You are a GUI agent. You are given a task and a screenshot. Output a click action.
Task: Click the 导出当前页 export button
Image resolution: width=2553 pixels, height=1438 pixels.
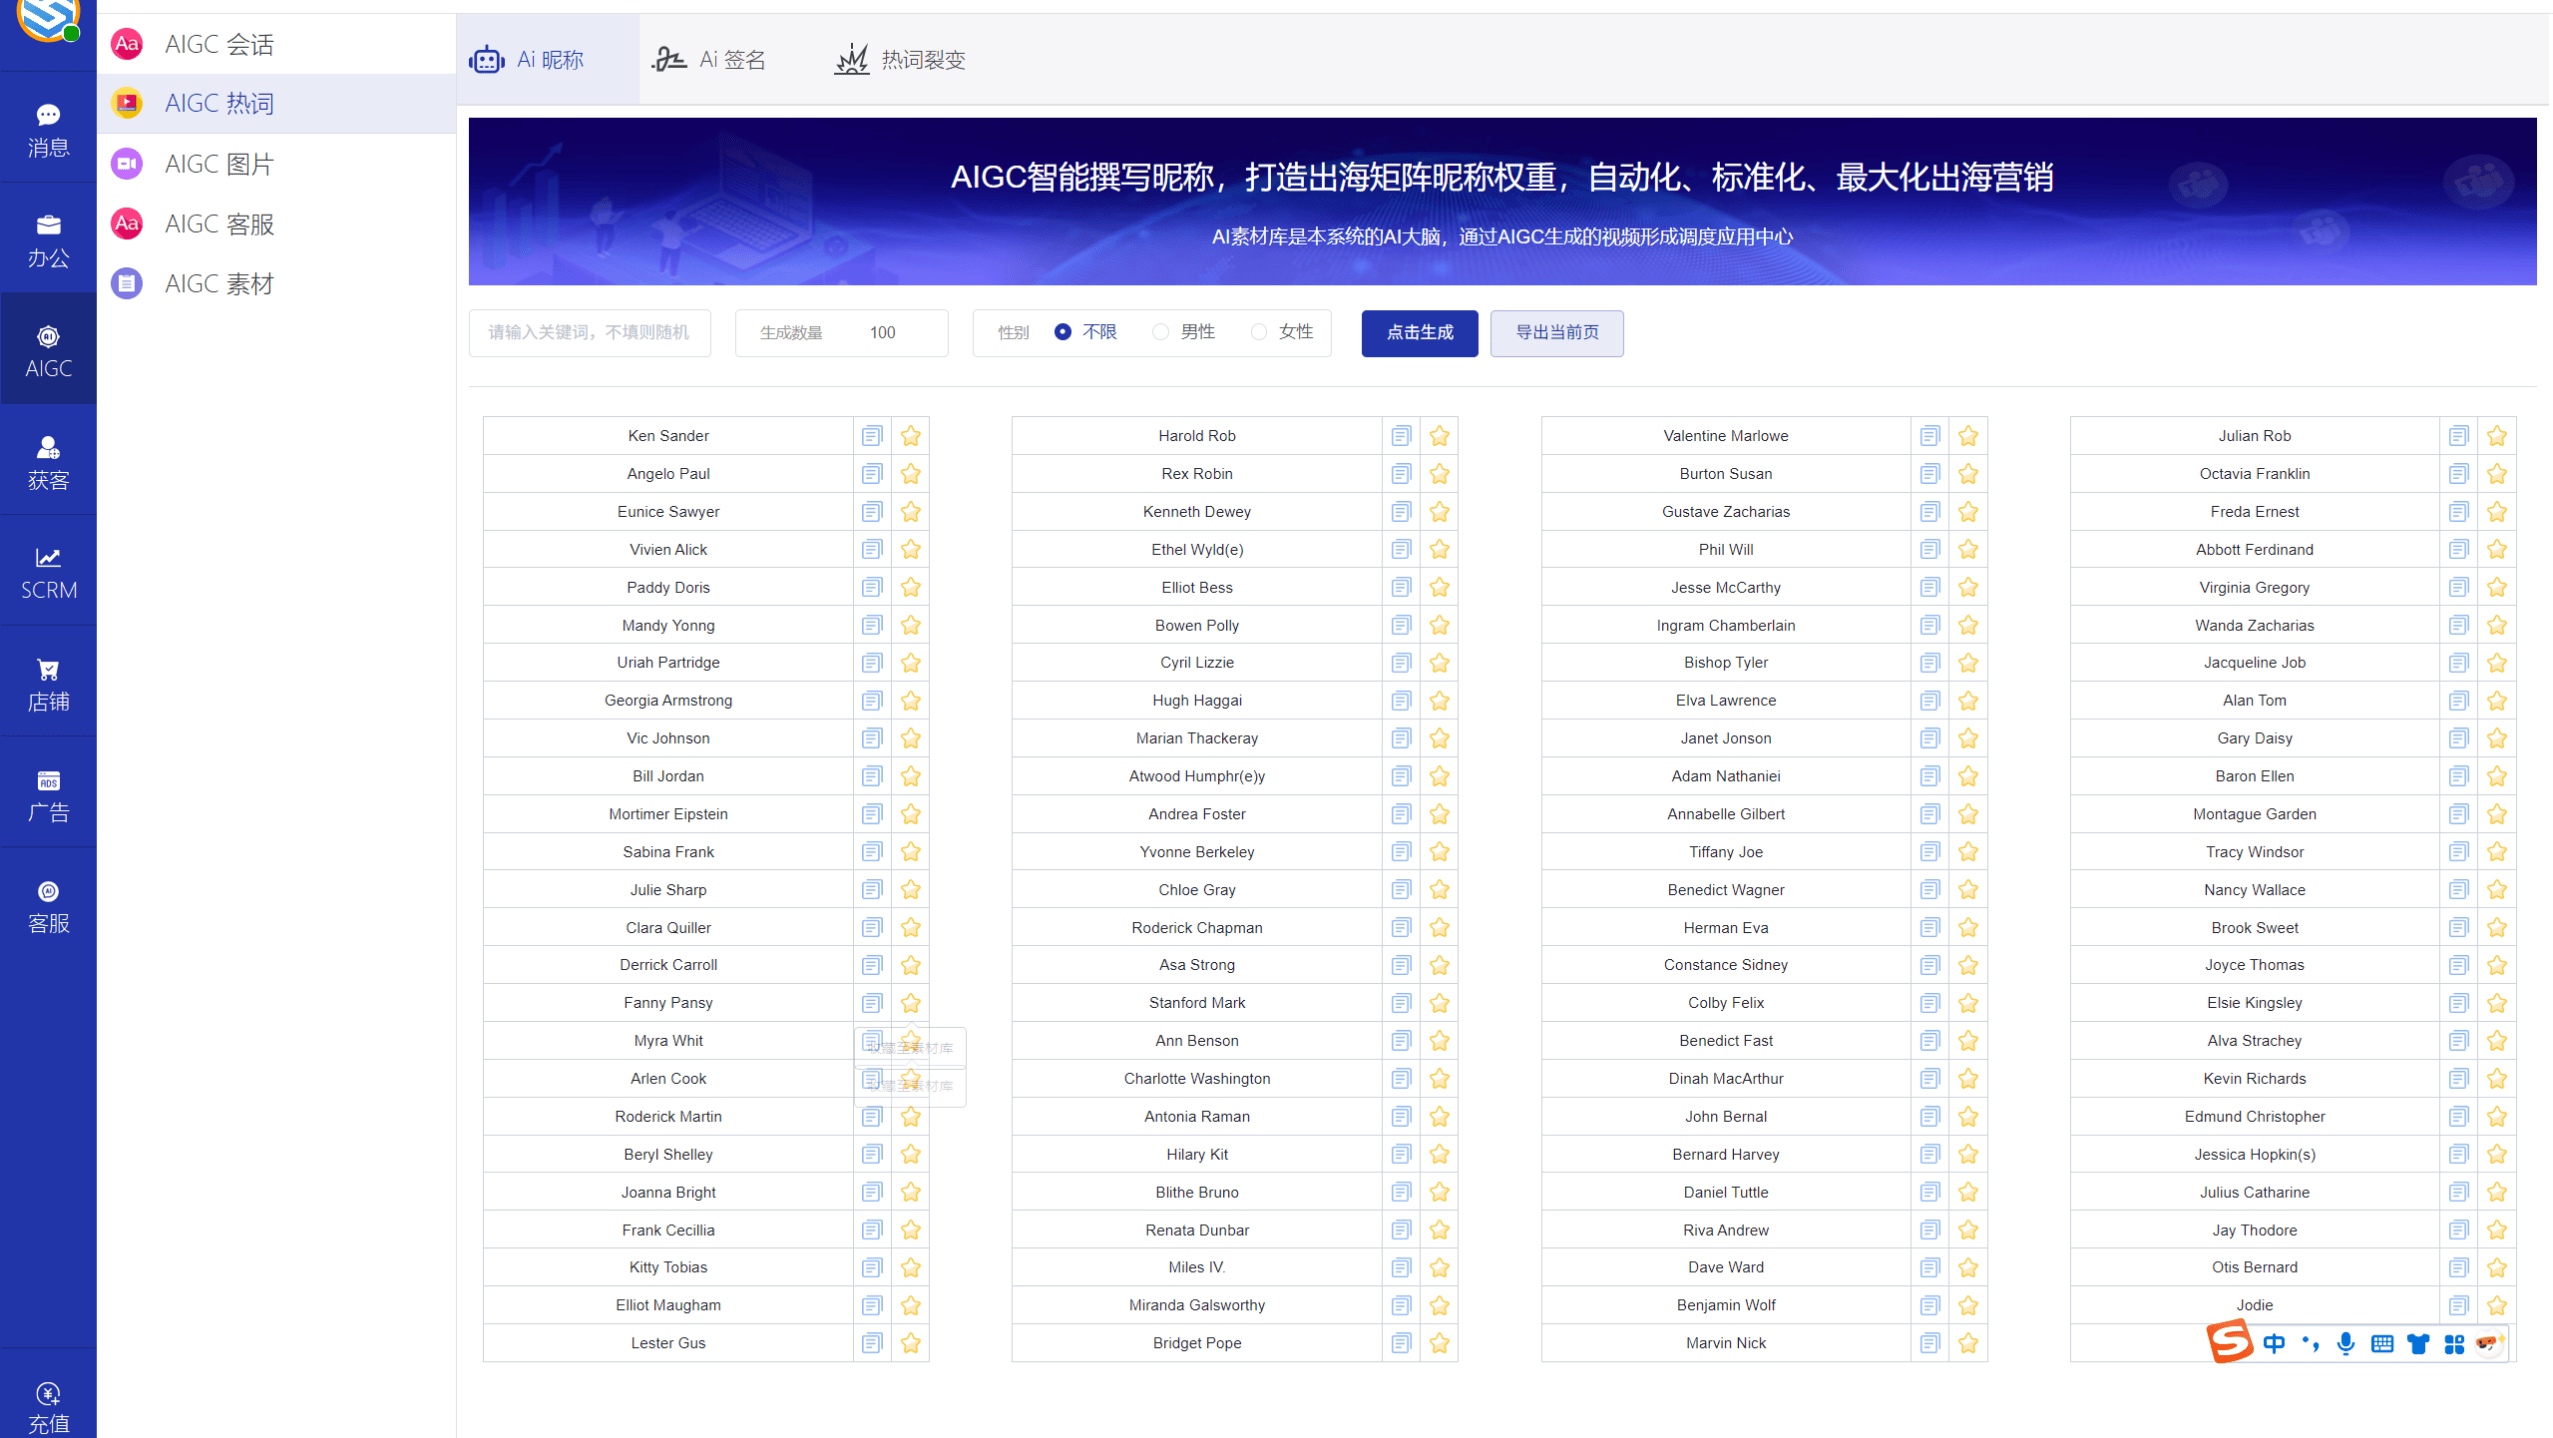1556,333
